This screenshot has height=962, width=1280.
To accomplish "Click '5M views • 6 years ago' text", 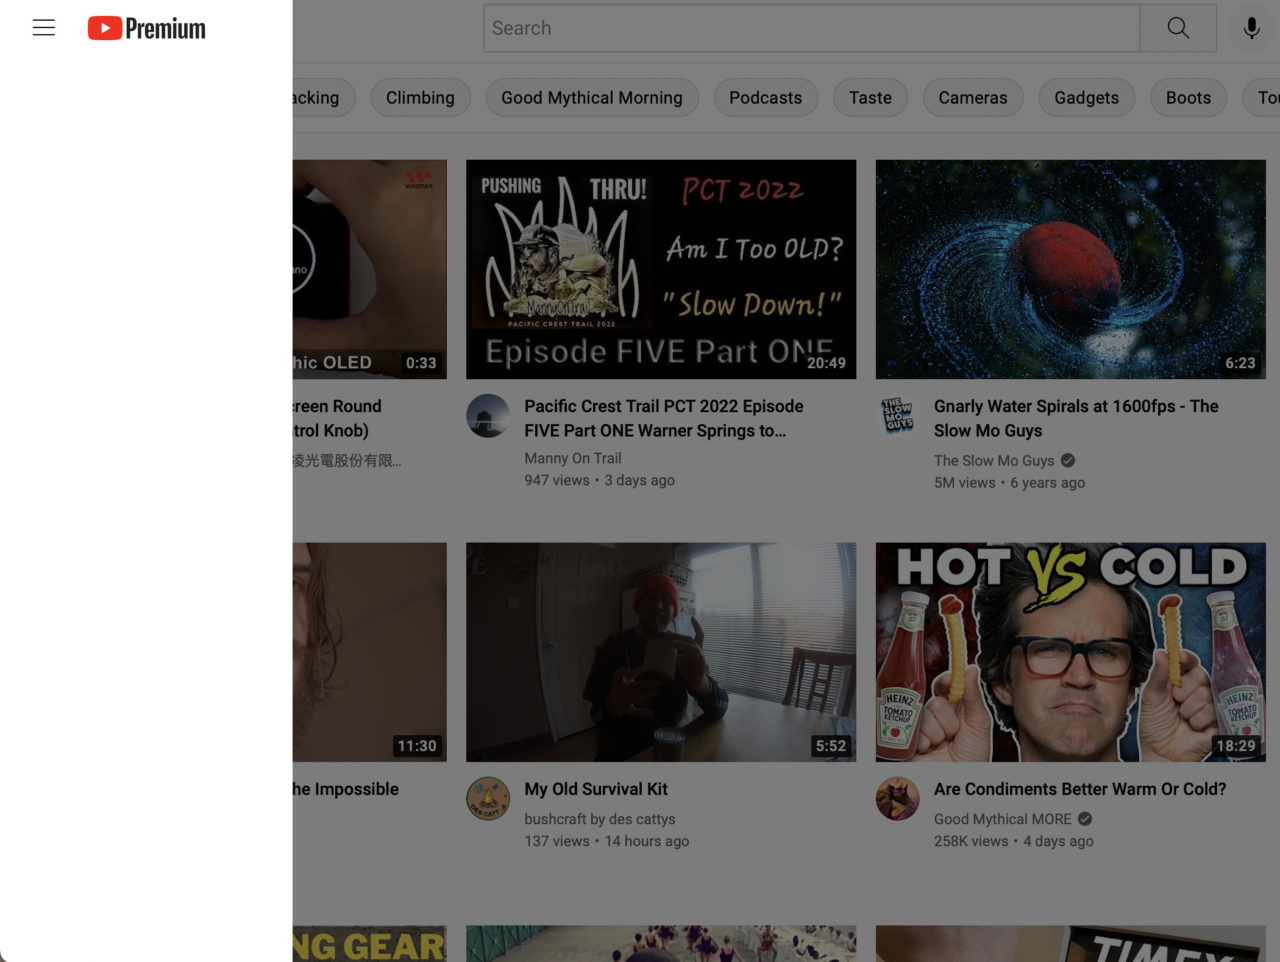I will (x=1009, y=482).
